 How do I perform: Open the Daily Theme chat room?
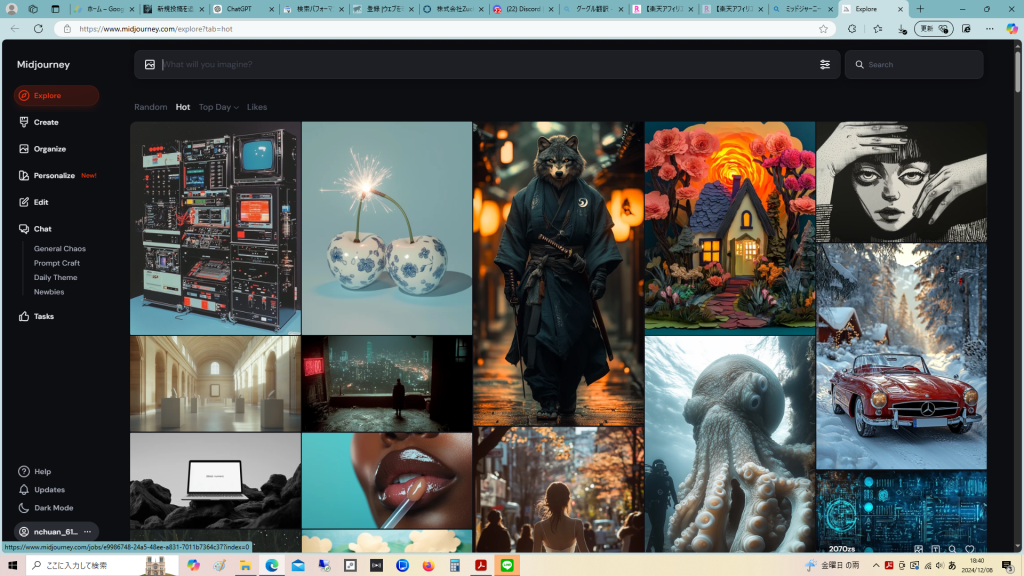[55, 277]
